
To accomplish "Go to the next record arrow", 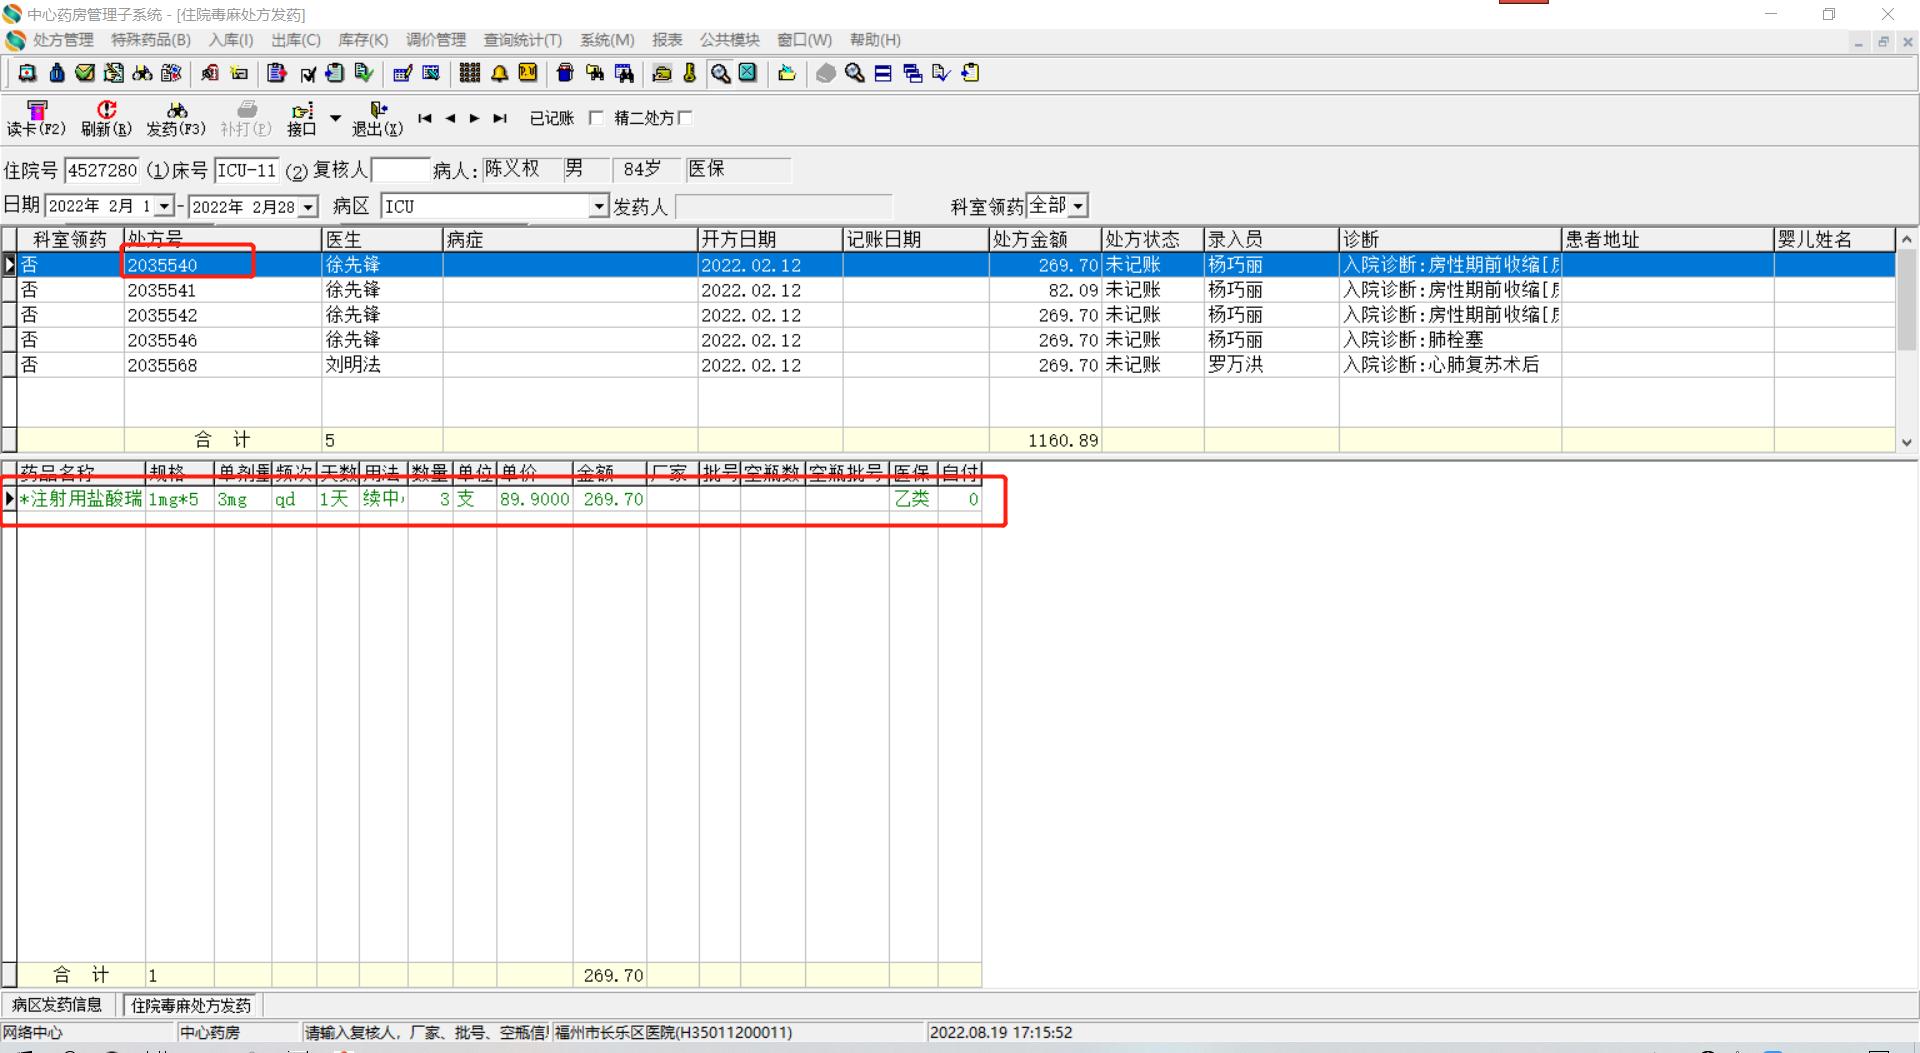I will pos(474,118).
